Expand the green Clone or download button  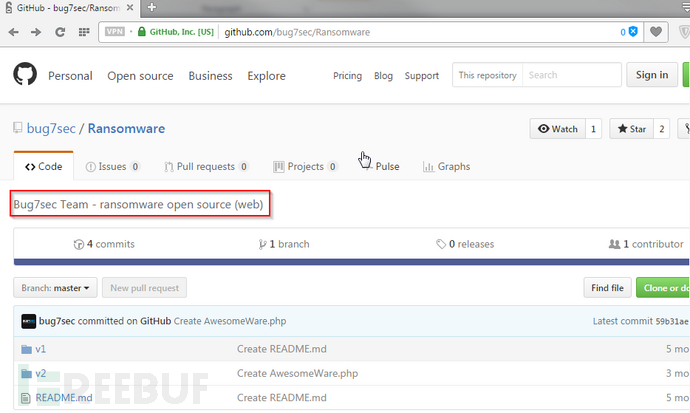pyautogui.click(x=663, y=288)
